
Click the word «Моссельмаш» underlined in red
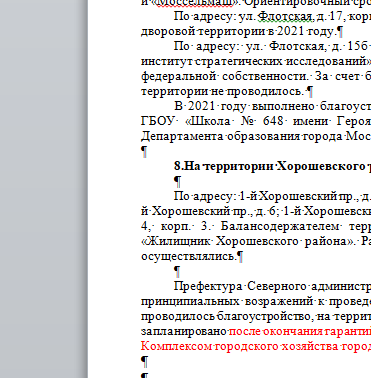point(194,3)
